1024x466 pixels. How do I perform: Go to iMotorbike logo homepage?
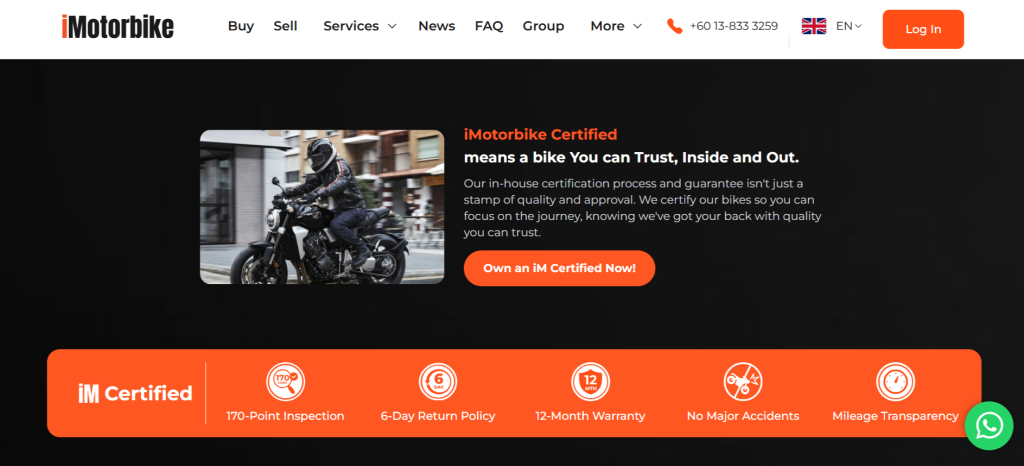[118, 27]
